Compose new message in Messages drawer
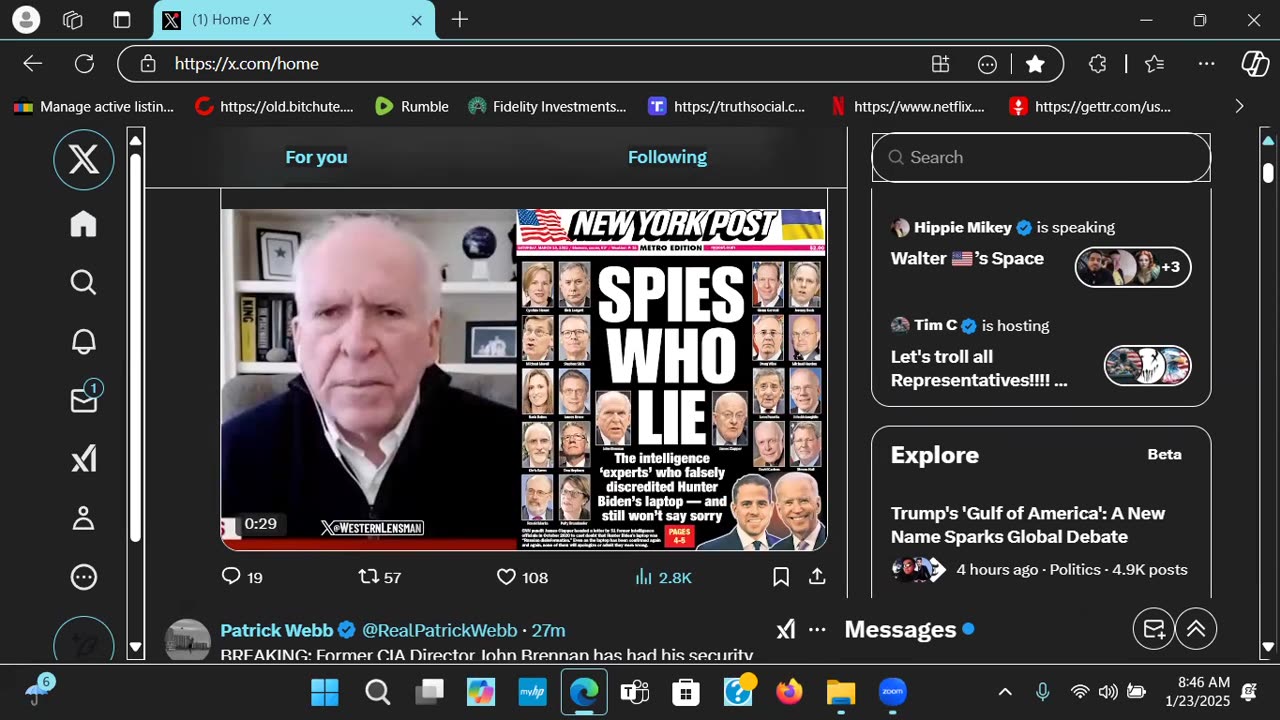This screenshot has width=1280, height=720. pyautogui.click(x=1154, y=629)
